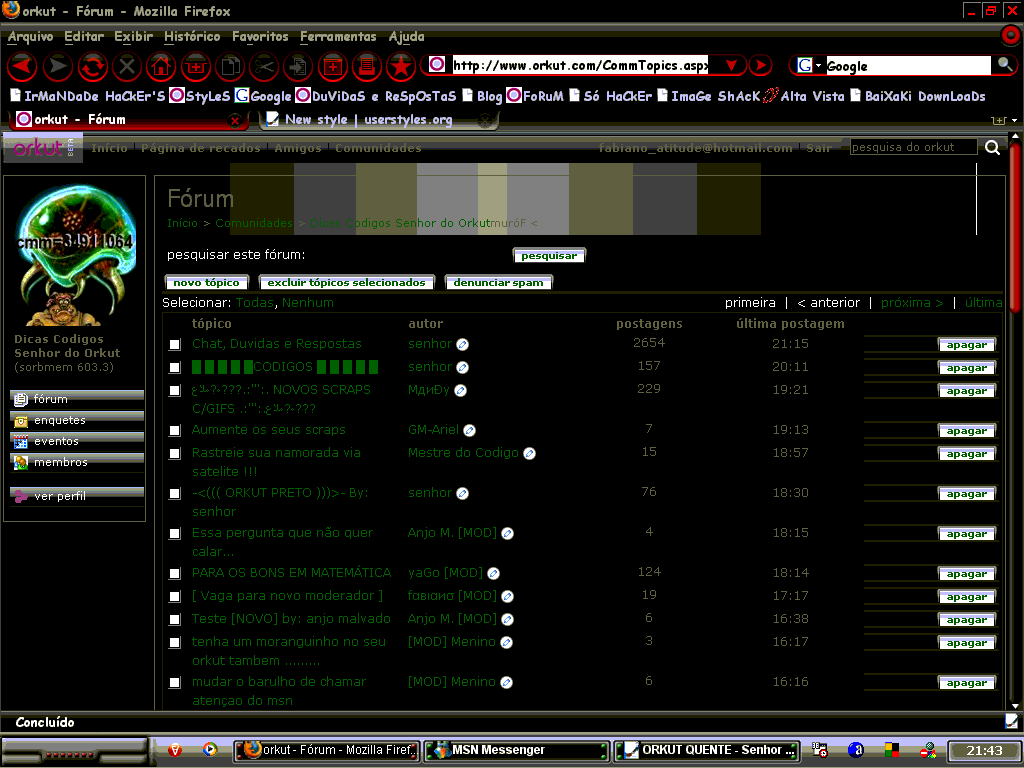The height and width of the screenshot is (768, 1024).
Task: Select checkbox for Vaga para novo moderador
Action: tap(174, 596)
